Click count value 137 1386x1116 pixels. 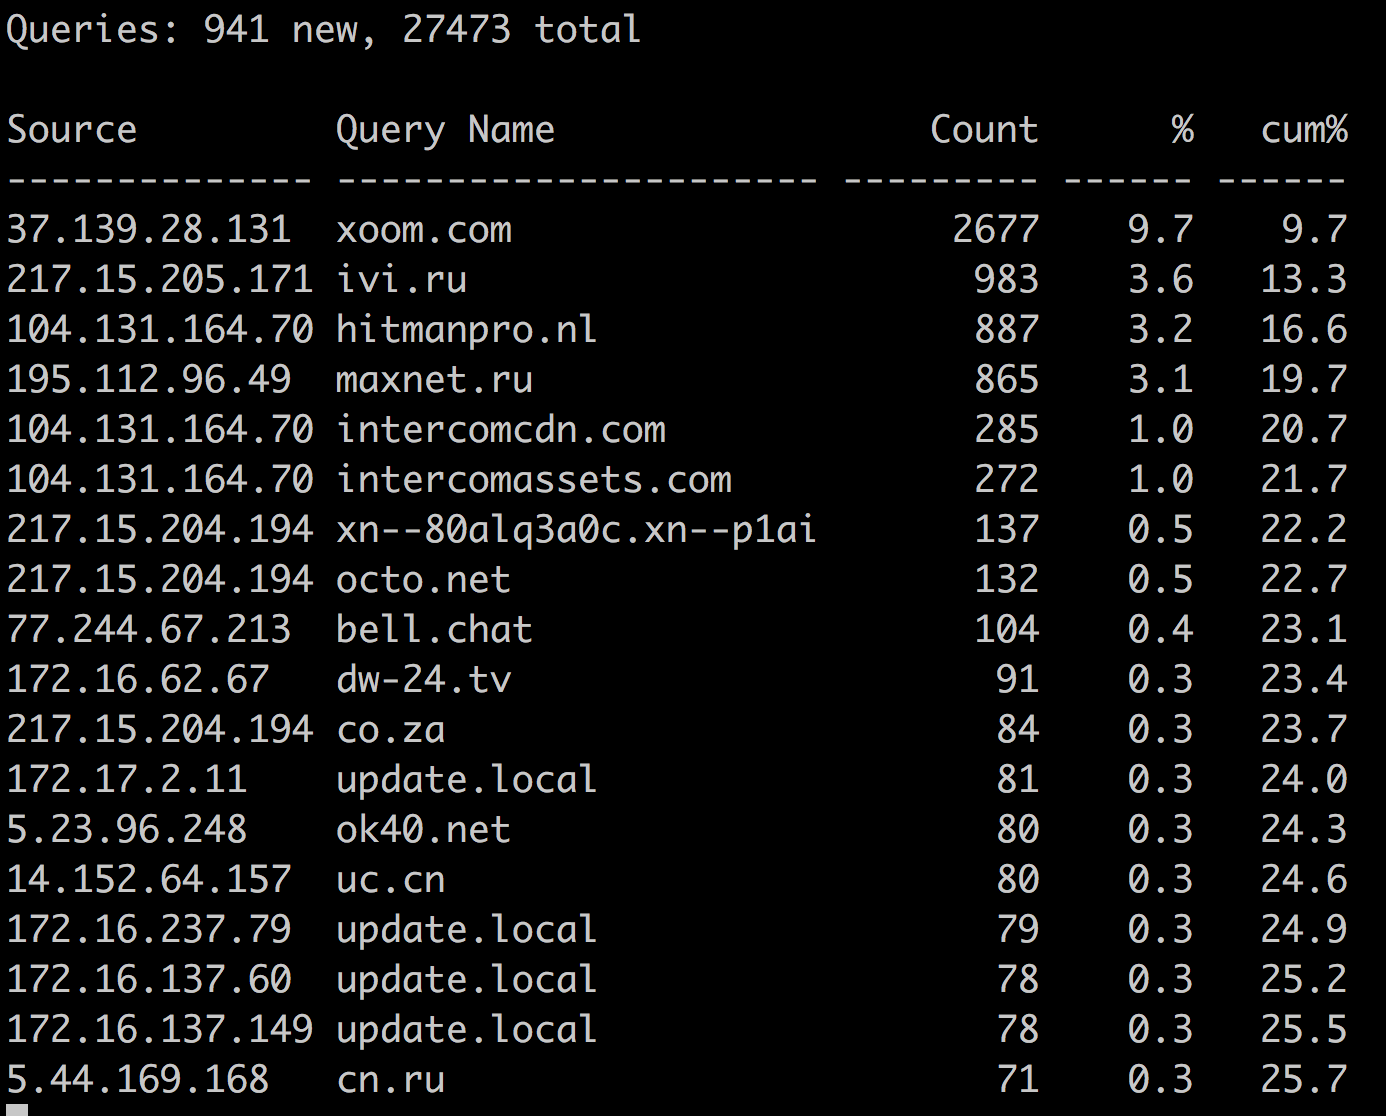point(1006,530)
